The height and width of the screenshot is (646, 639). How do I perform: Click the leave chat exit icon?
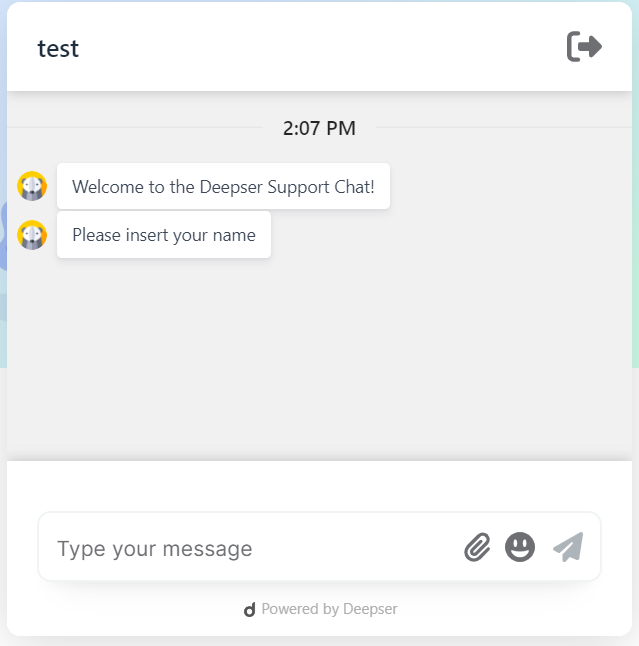pyautogui.click(x=584, y=47)
